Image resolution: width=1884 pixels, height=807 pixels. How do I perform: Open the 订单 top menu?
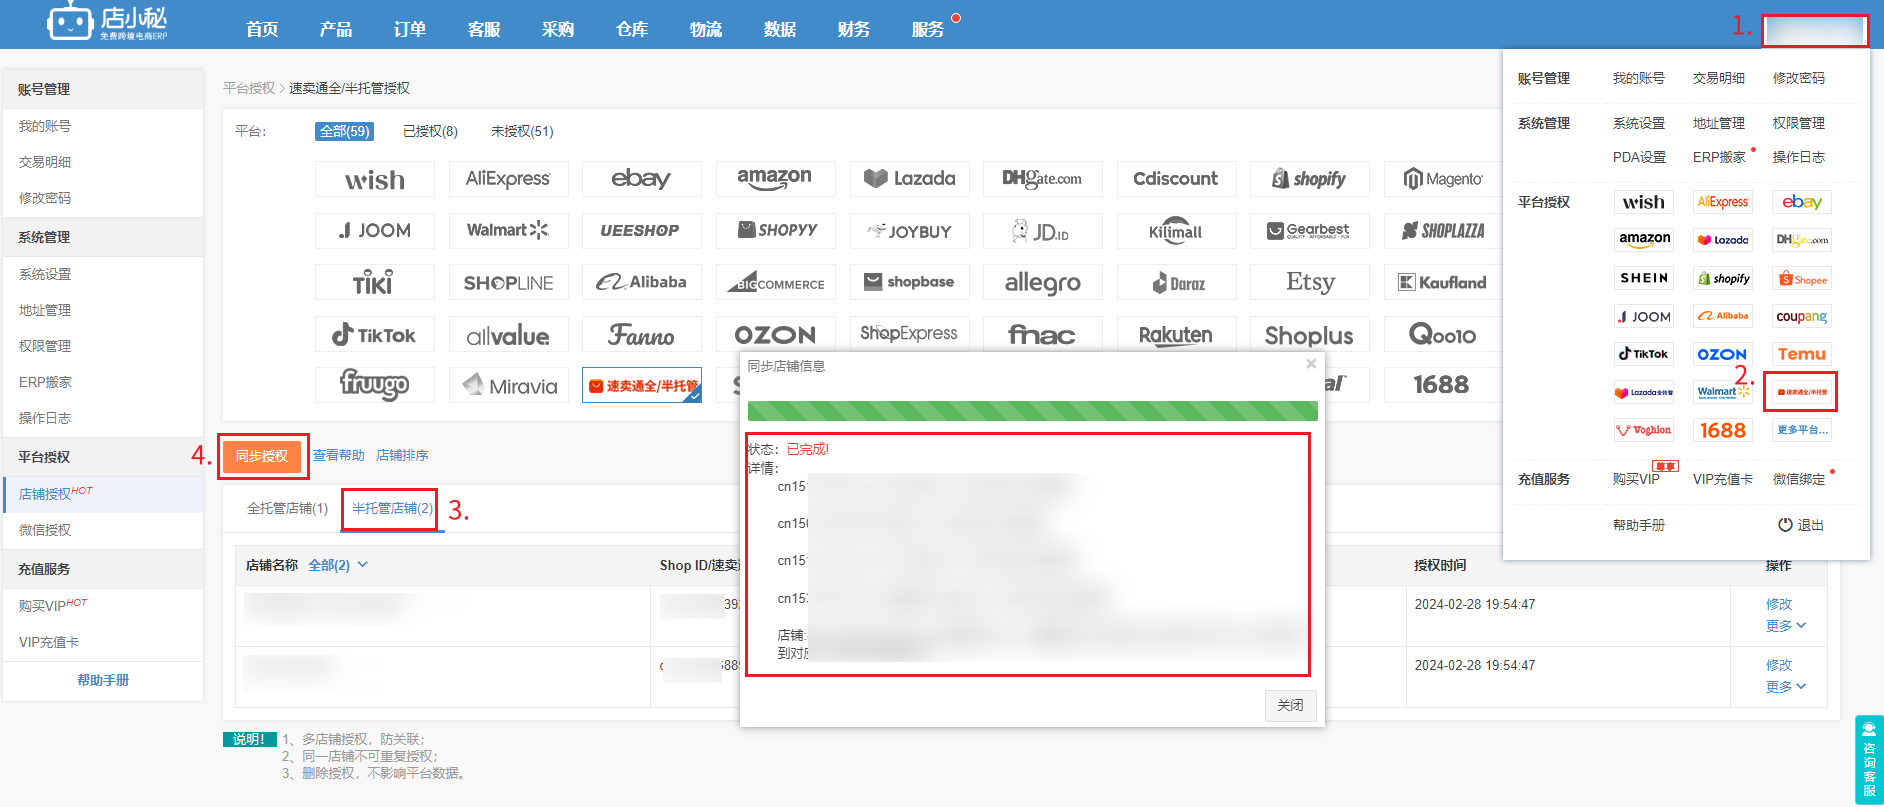point(410,29)
